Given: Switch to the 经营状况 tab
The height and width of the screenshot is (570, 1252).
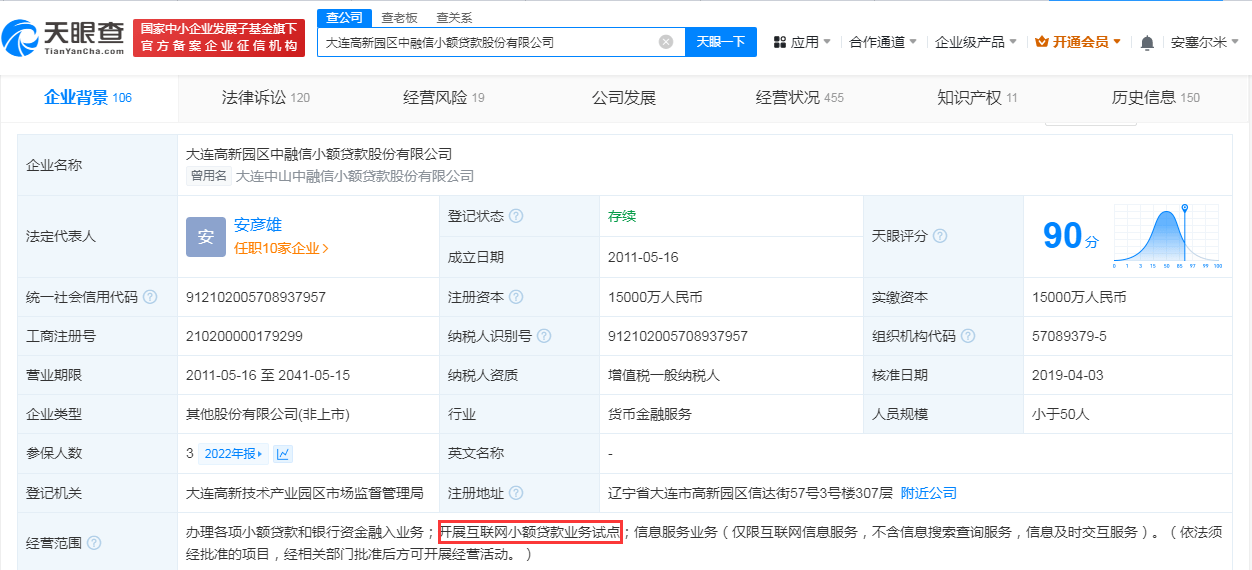Looking at the screenshot, I should click(x=799, y=97).
